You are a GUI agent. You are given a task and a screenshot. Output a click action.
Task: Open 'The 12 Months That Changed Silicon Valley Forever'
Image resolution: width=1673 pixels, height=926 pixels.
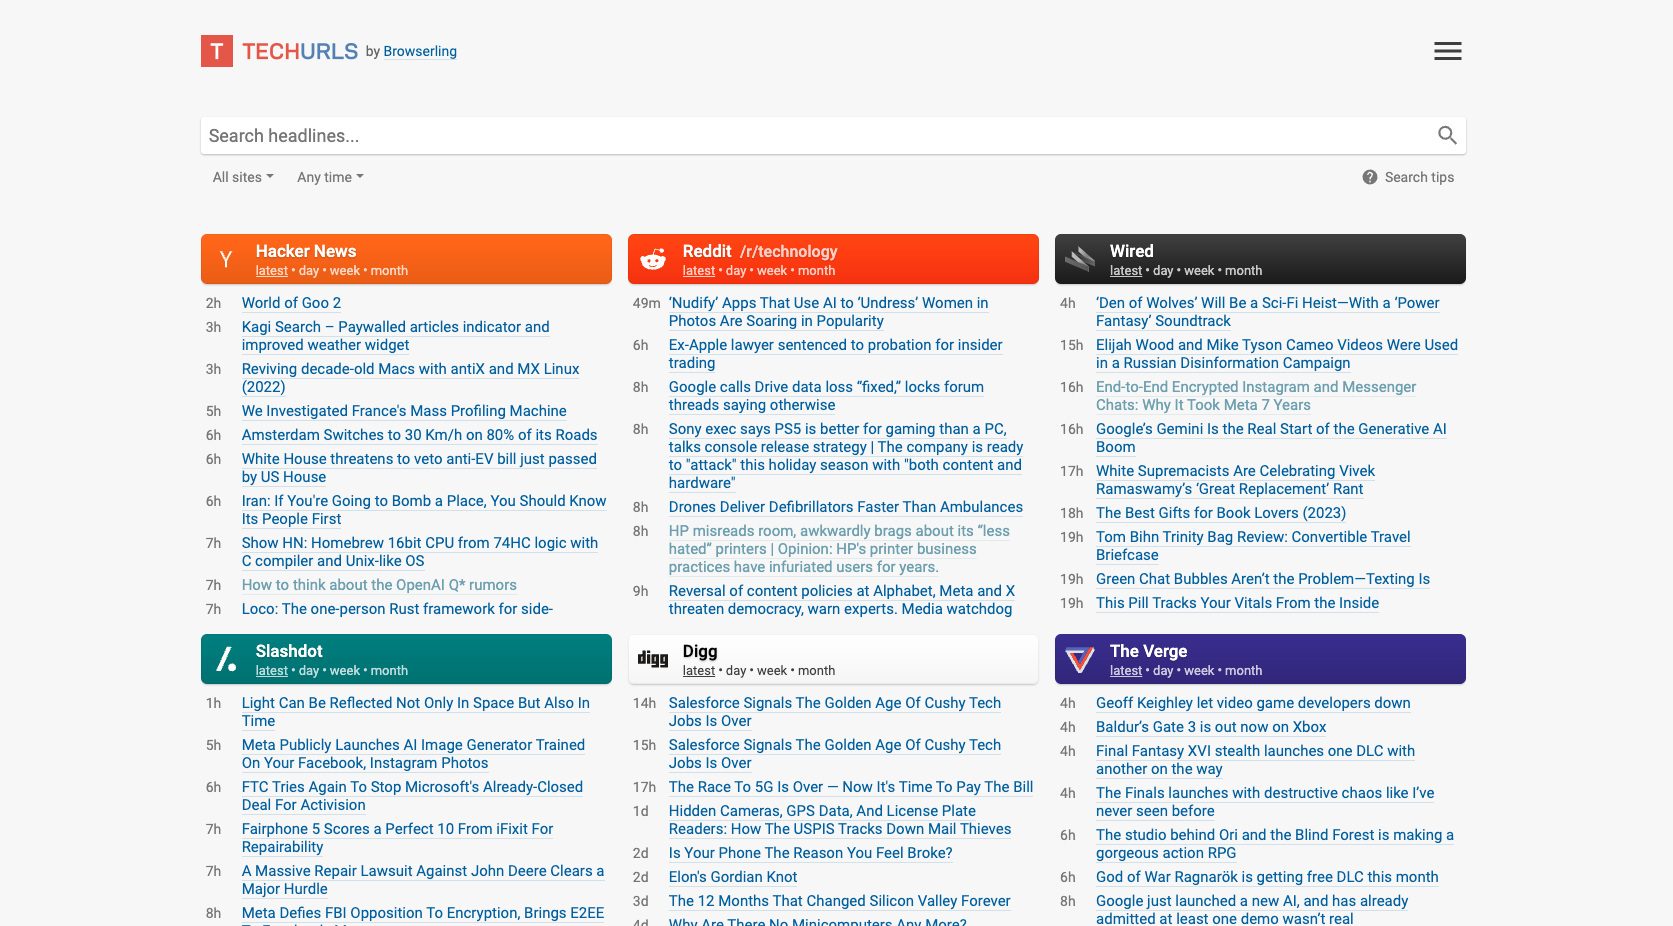(x=840, y=901)
